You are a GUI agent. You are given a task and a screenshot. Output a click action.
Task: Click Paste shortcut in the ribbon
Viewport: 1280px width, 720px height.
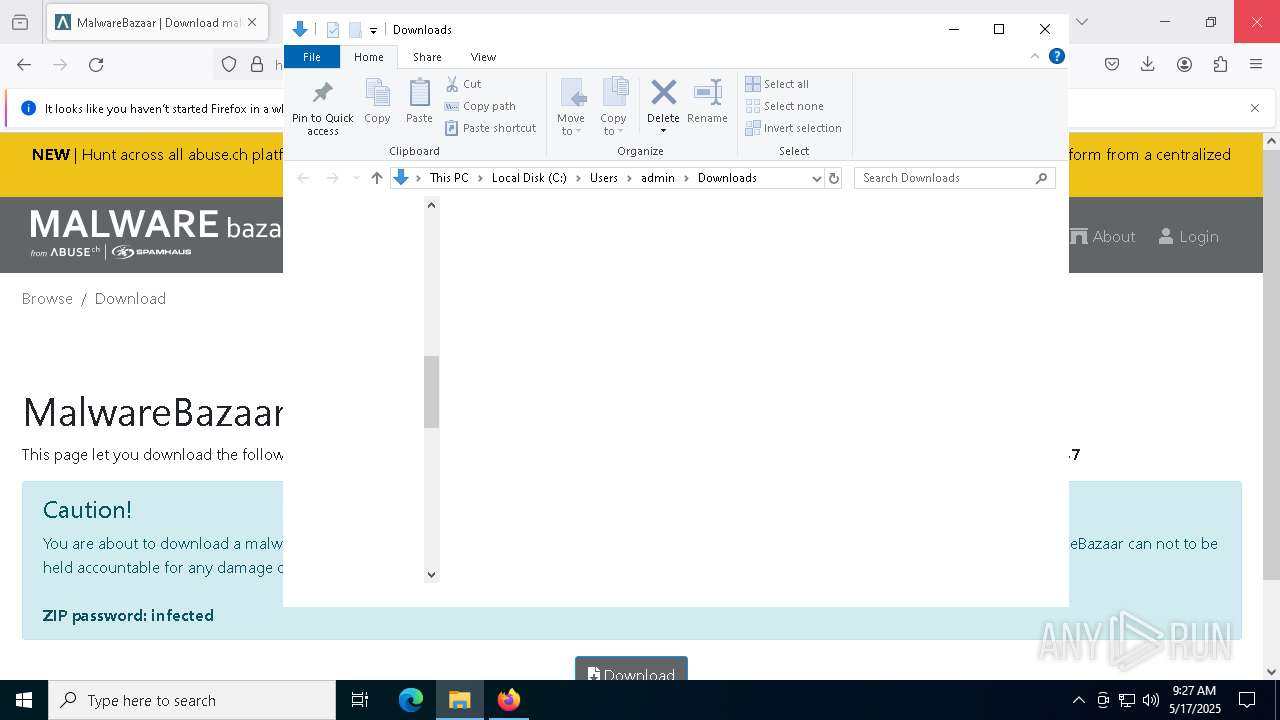[490, 128]
